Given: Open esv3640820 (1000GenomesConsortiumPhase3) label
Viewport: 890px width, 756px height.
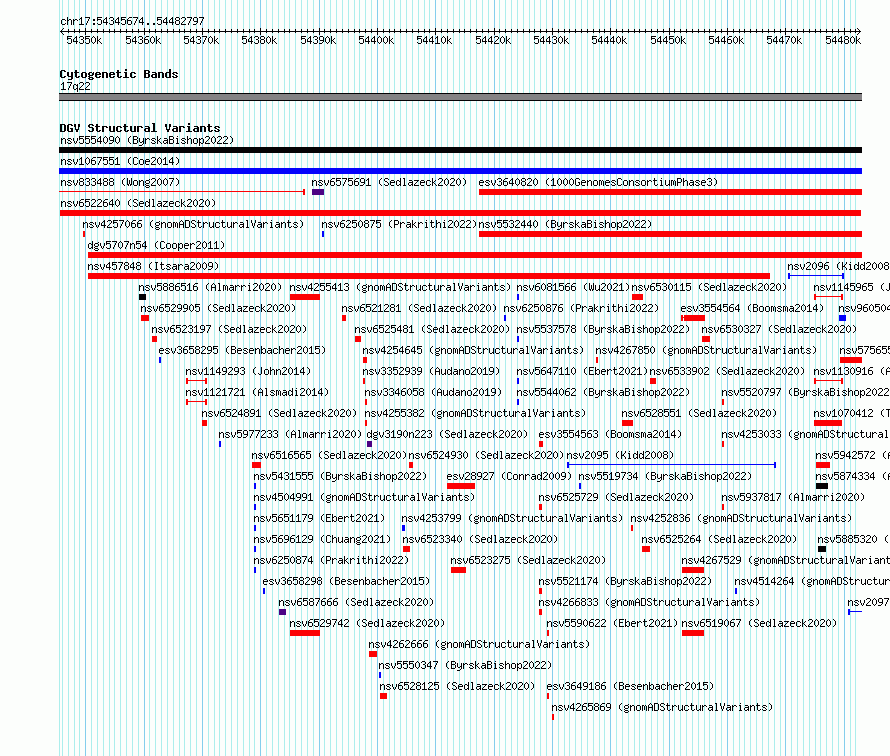Looking at the screenshot, I should pyautogui.click(x=598, y=182).
